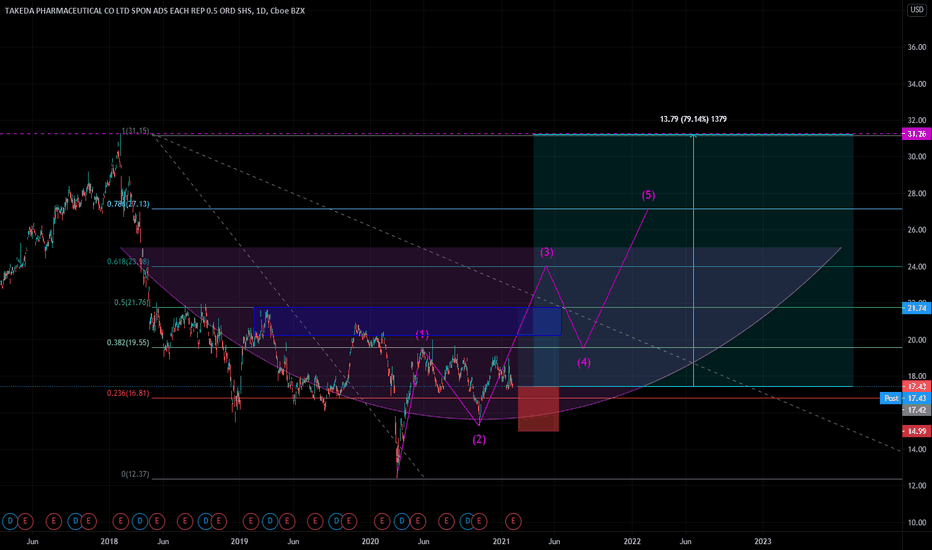This screenshot has height=550, width=932.
Task: Select the dividend marker just before 2019
Action: [206, 521]
